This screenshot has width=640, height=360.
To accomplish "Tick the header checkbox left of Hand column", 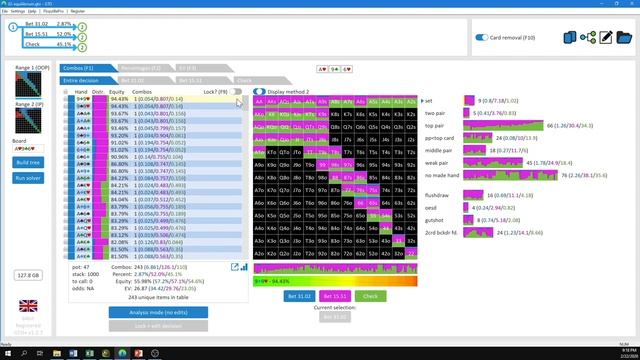I will tap(66, 92).
